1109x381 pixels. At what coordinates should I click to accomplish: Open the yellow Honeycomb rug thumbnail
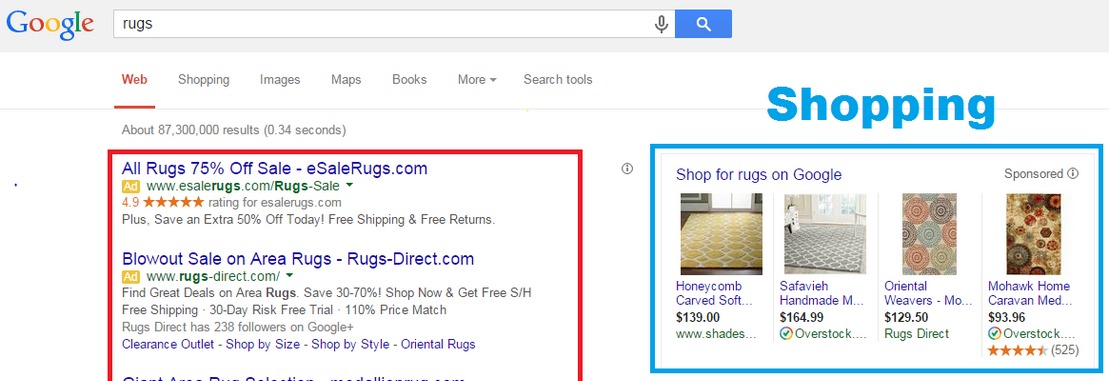pyautogui.click(x=721, y=234)
